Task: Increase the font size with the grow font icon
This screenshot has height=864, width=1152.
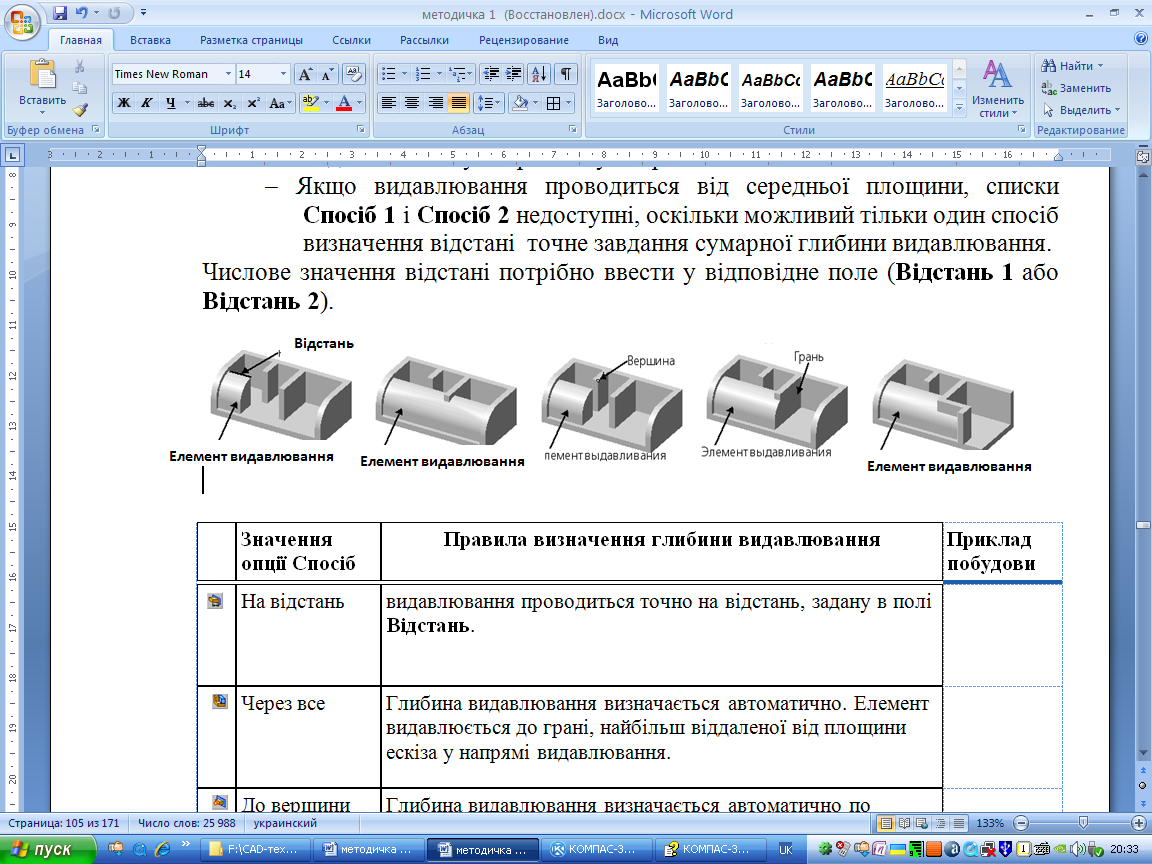Action: point(305,74)
